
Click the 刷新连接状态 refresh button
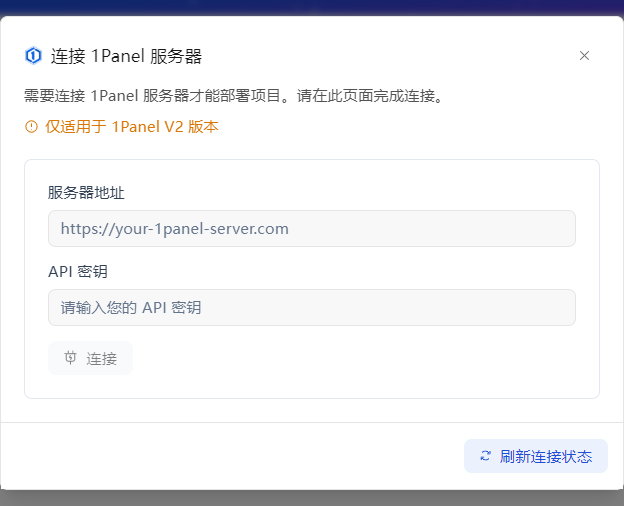[x=536, y=456]
